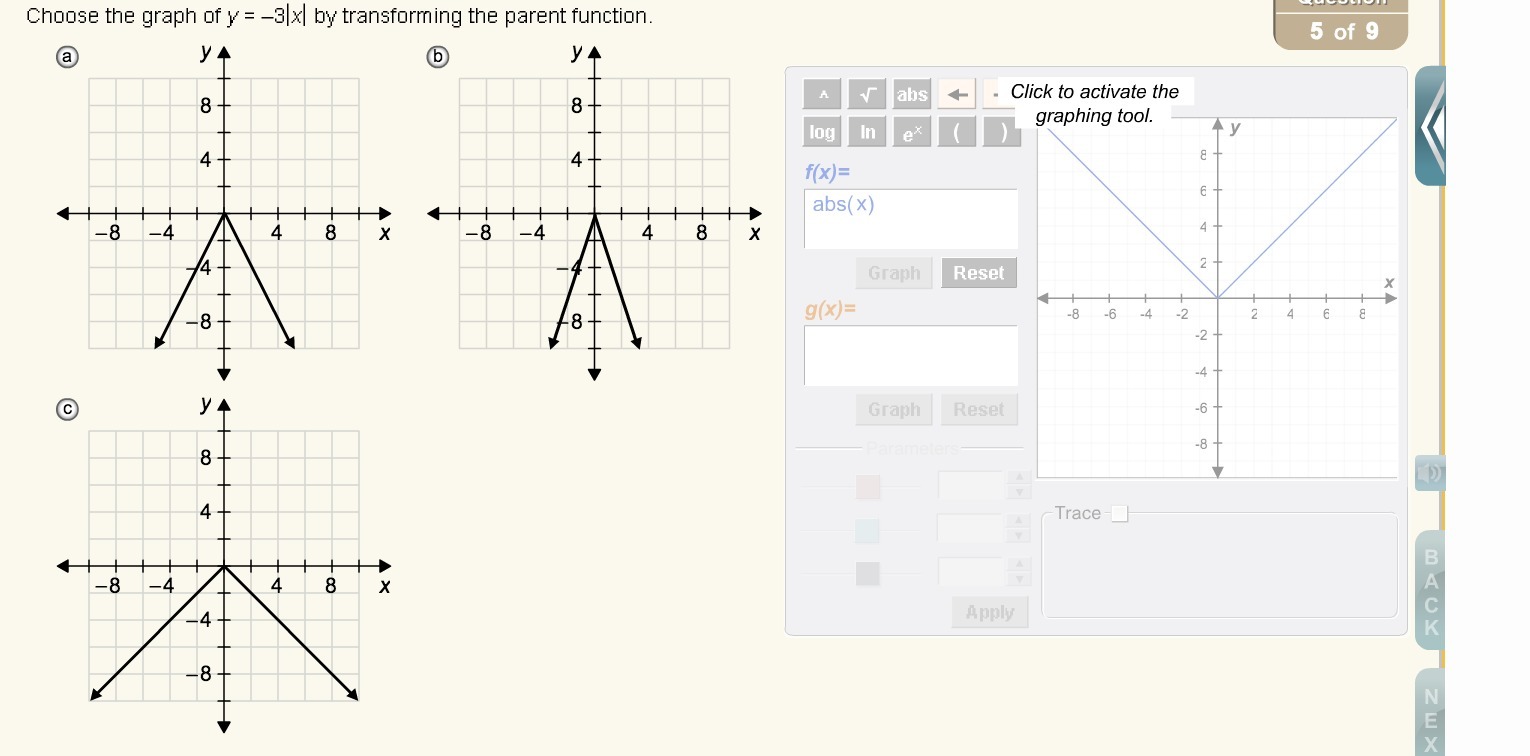Image resolution: width=1530 pixels, height=756 pixels.
Task: Select answer choice a radio button
Action: 66,57
